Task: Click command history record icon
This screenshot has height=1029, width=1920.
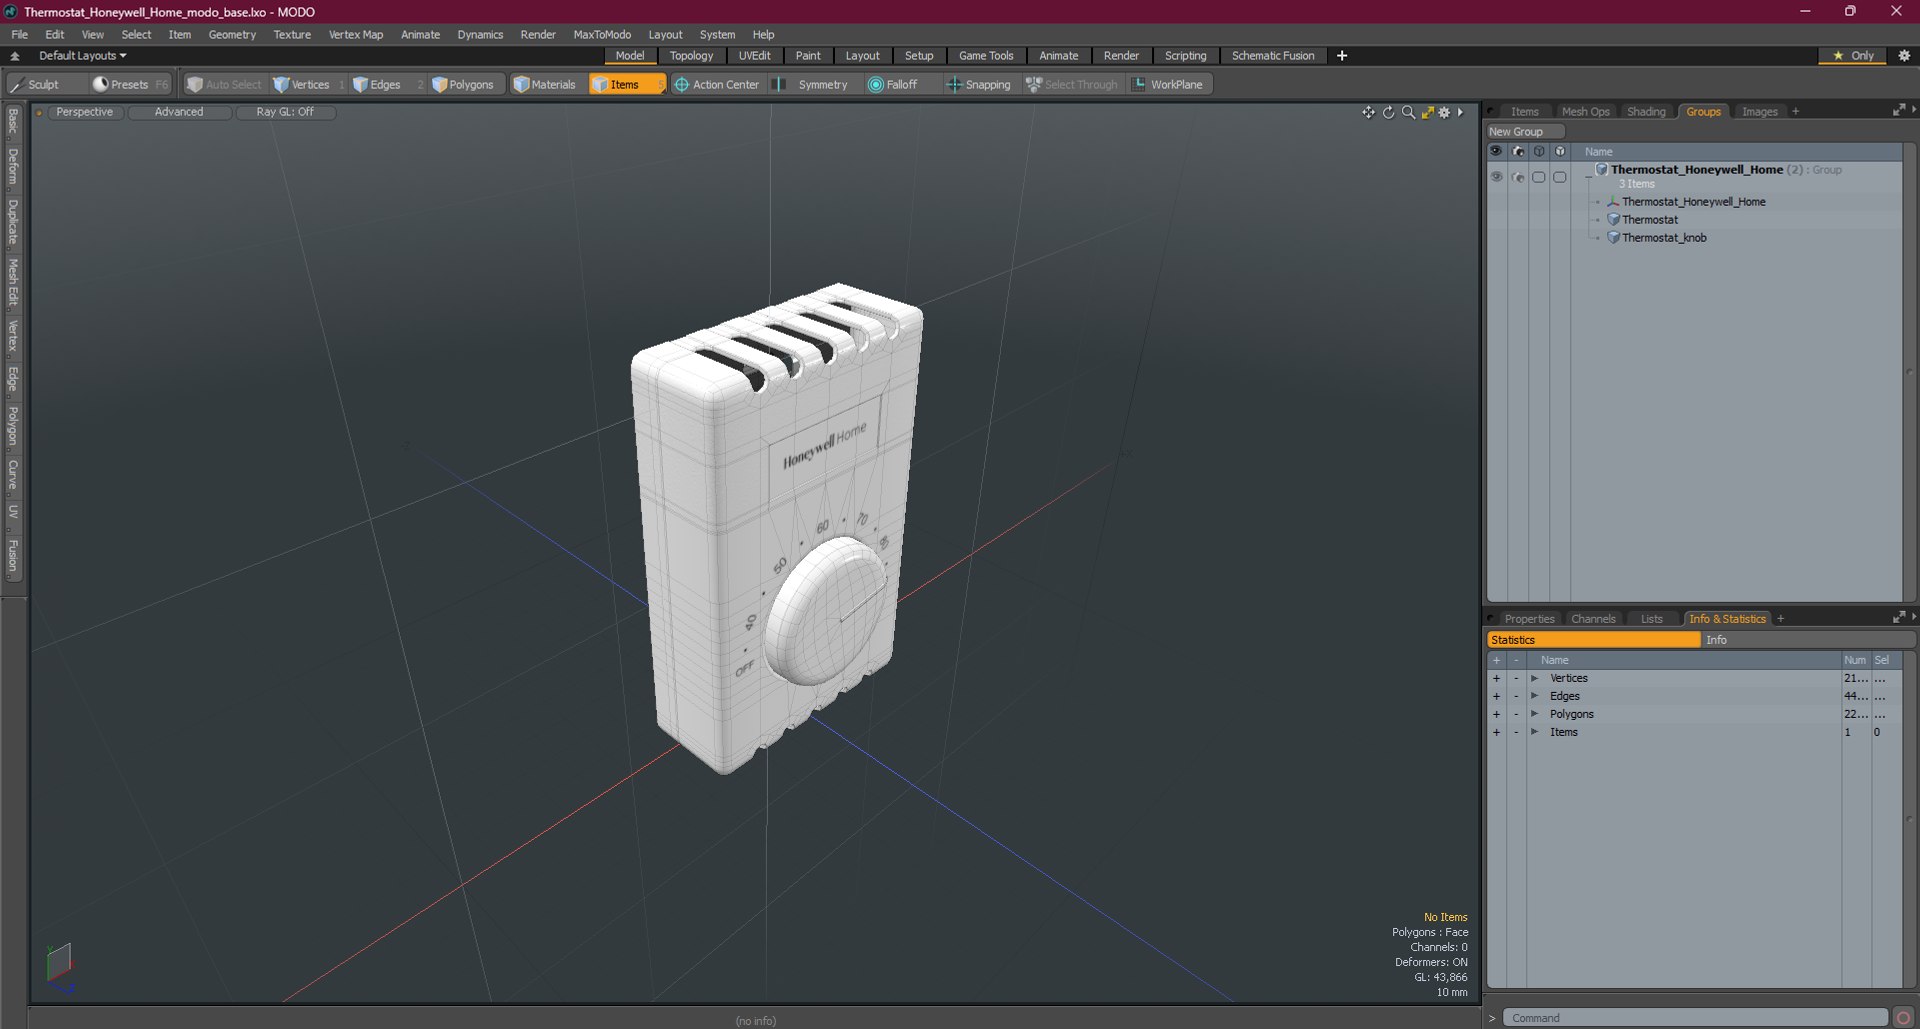Action: click(1903, 1018)
